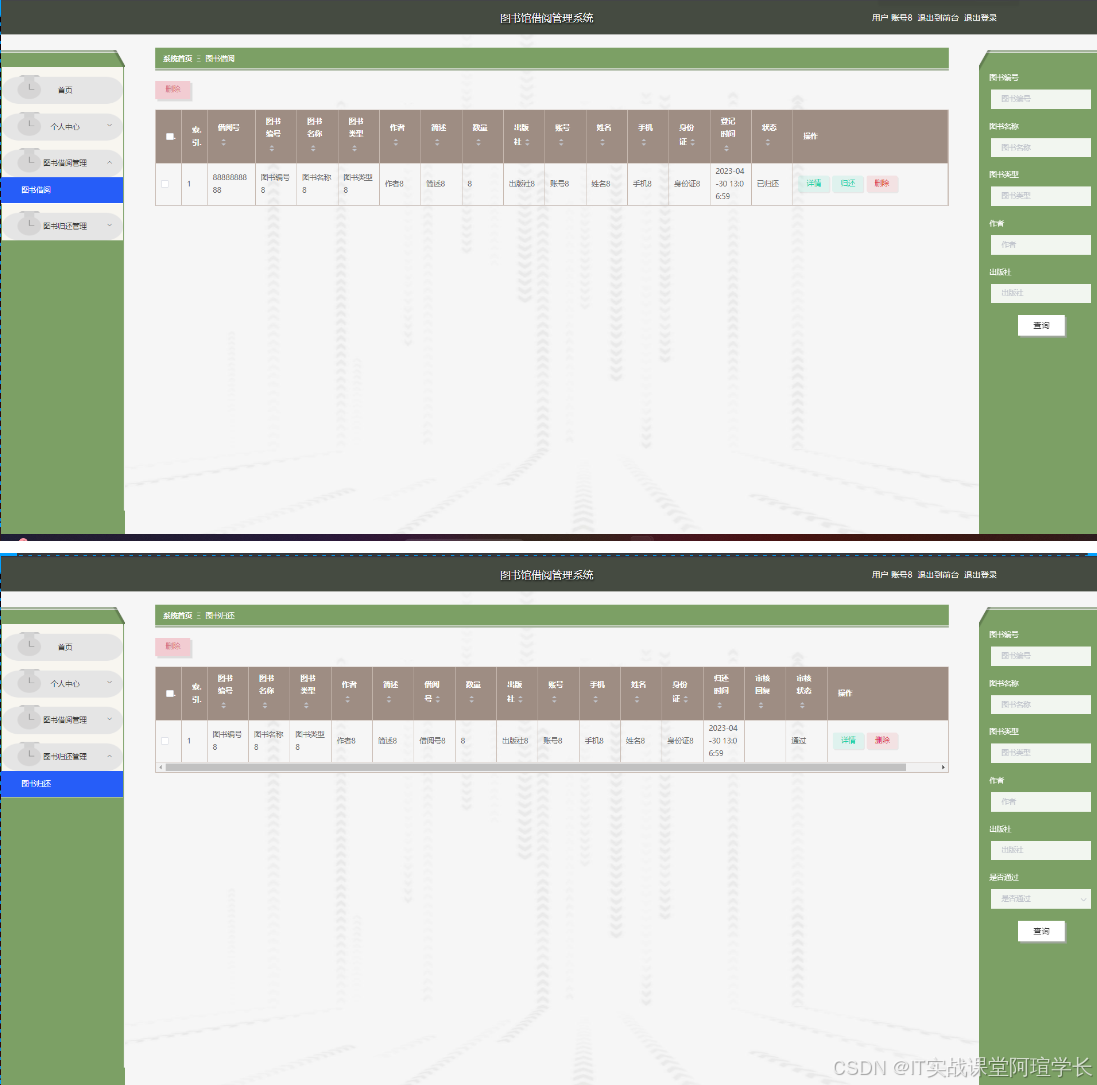Click the 图书归还管理 sidebar icon on 图书归还 page
This screenshot has width=1097, height=1085.
[29, 754]
